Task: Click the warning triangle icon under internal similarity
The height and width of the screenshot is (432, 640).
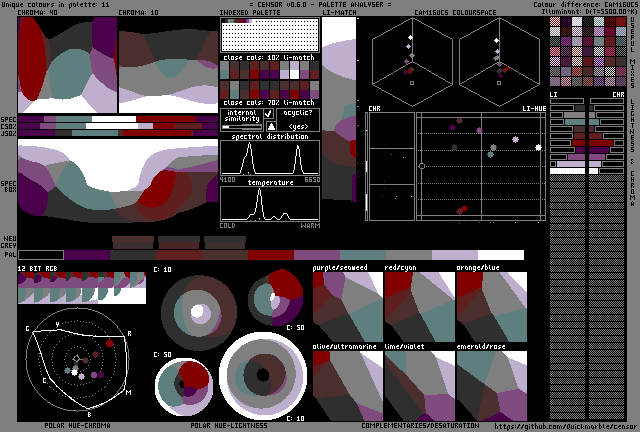Action: (270, 126)
